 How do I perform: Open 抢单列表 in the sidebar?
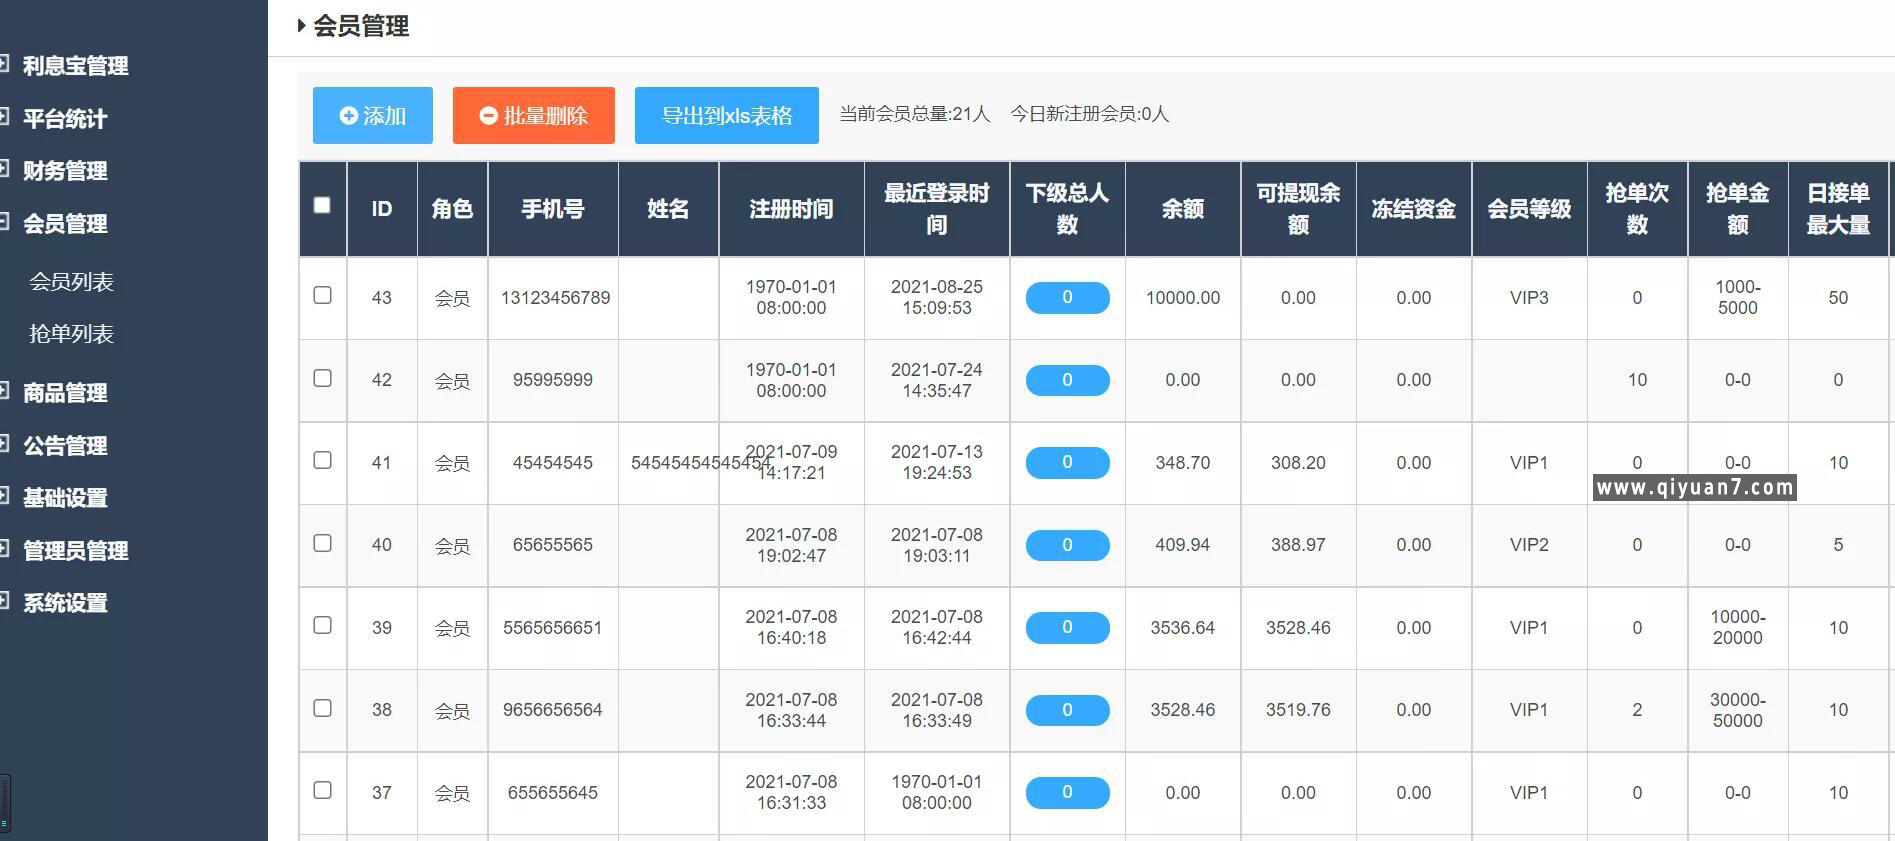71,334
